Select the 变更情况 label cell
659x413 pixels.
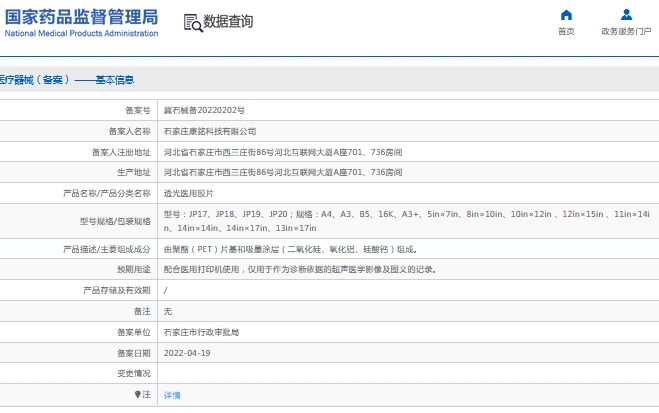134,373
